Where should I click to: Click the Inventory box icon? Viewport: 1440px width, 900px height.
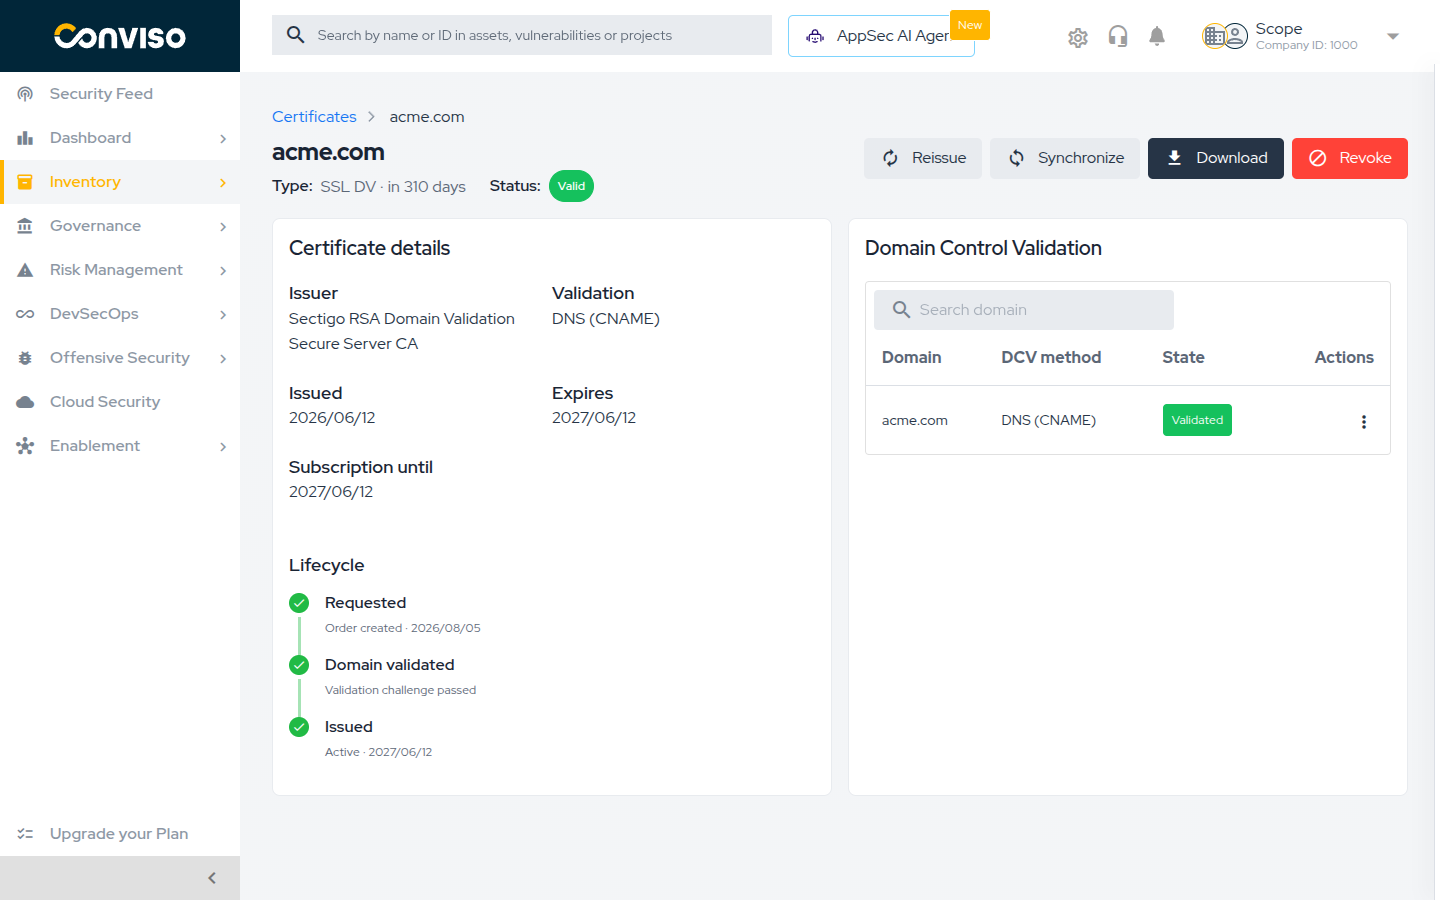(x=25, y=182)
